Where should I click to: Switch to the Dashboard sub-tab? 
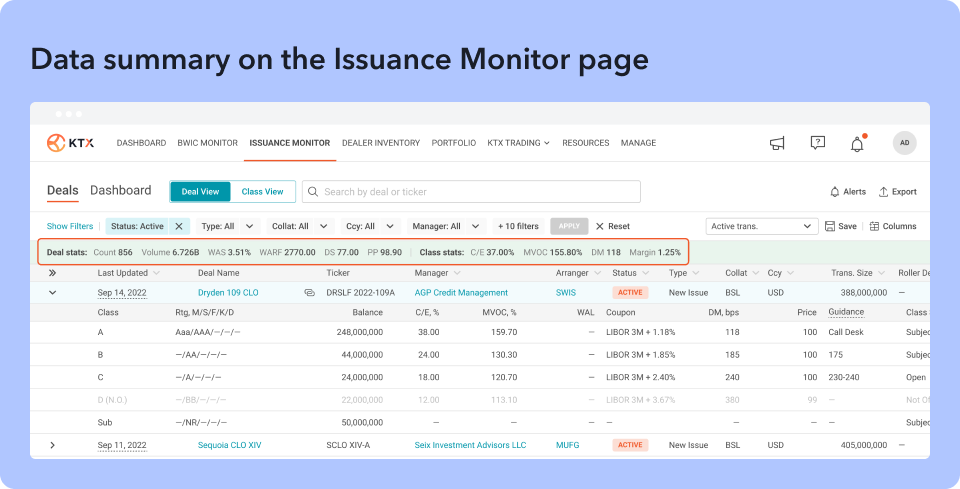tap(121, 190)
